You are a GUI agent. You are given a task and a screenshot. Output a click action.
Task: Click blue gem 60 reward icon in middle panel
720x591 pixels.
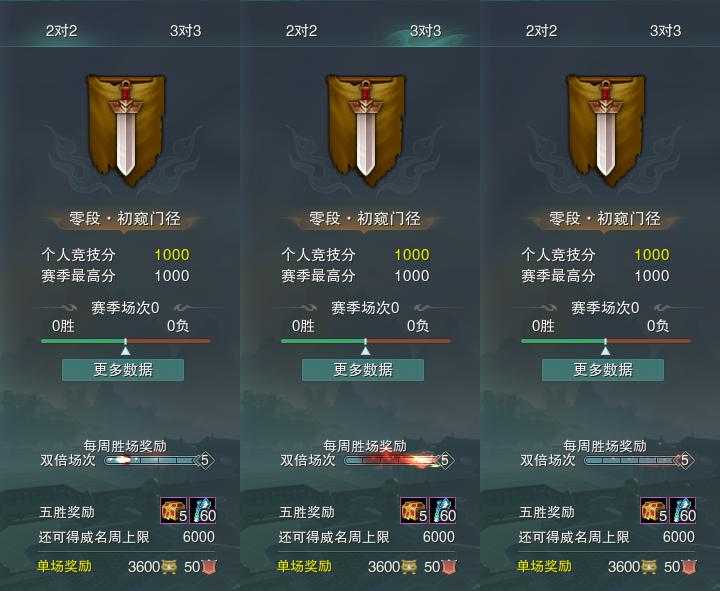click(442, 510)
